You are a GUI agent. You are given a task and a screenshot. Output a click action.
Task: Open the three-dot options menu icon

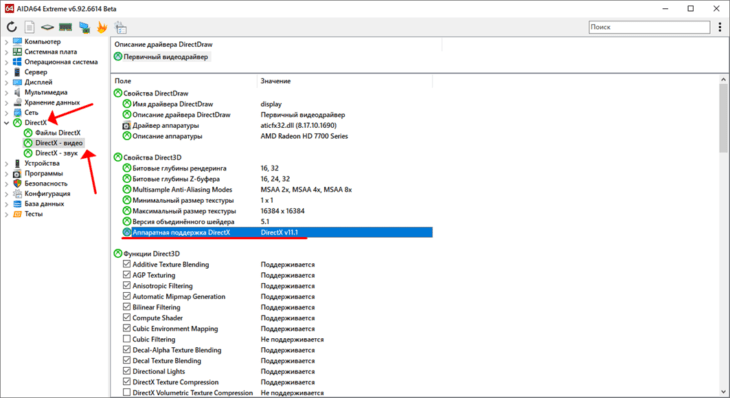tap(720, 27)
